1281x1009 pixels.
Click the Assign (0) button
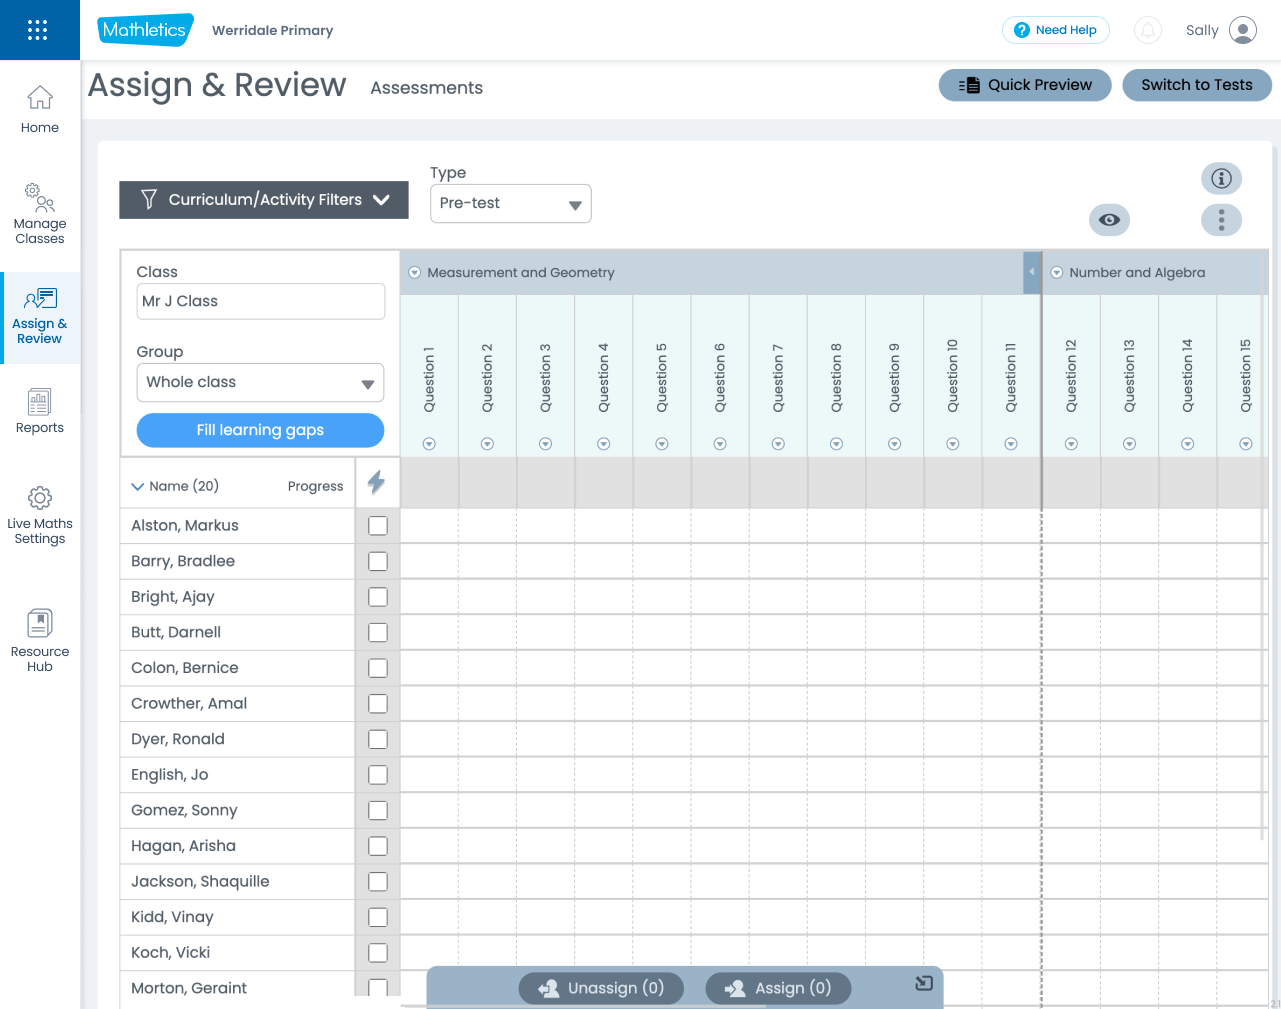click(778, 988)
